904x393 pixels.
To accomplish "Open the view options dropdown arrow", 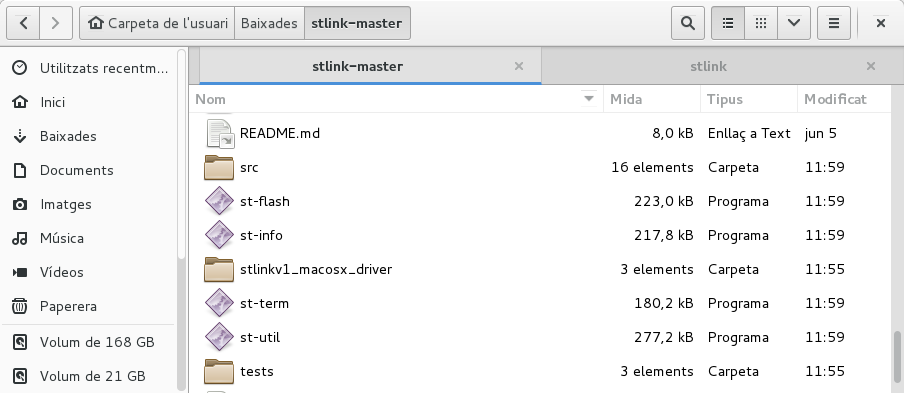I will (794, 23).
